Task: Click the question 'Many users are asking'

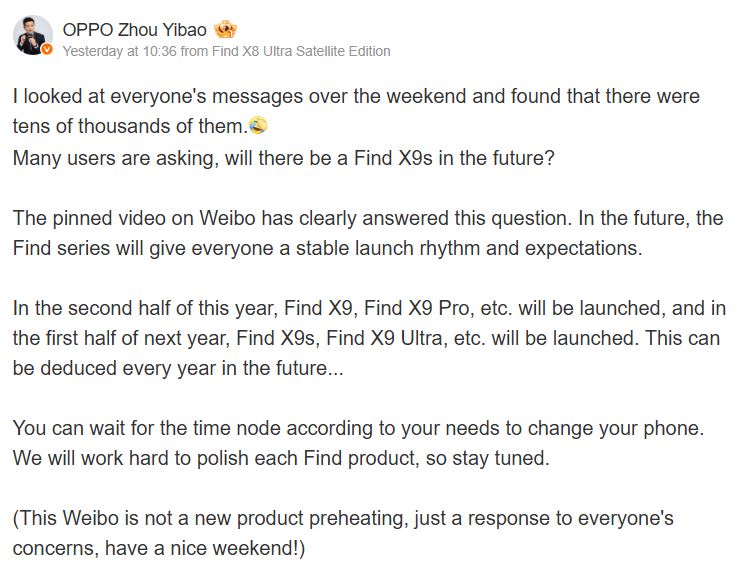Action: tap(283, 158)
